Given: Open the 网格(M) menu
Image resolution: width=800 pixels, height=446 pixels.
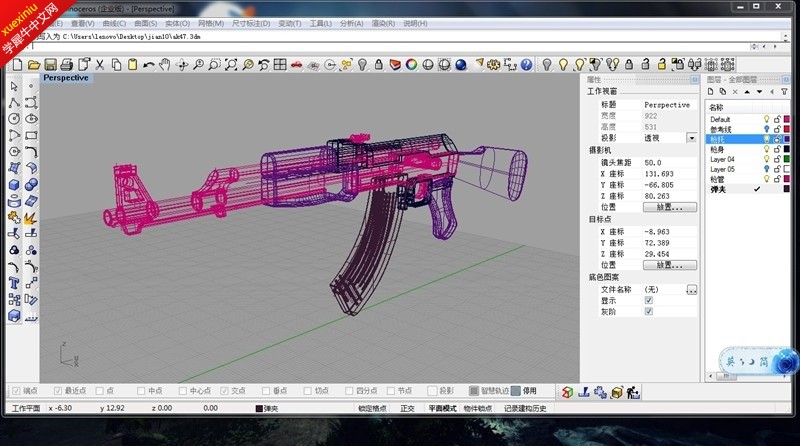Looking at the screenshot, I should [211, 23].
